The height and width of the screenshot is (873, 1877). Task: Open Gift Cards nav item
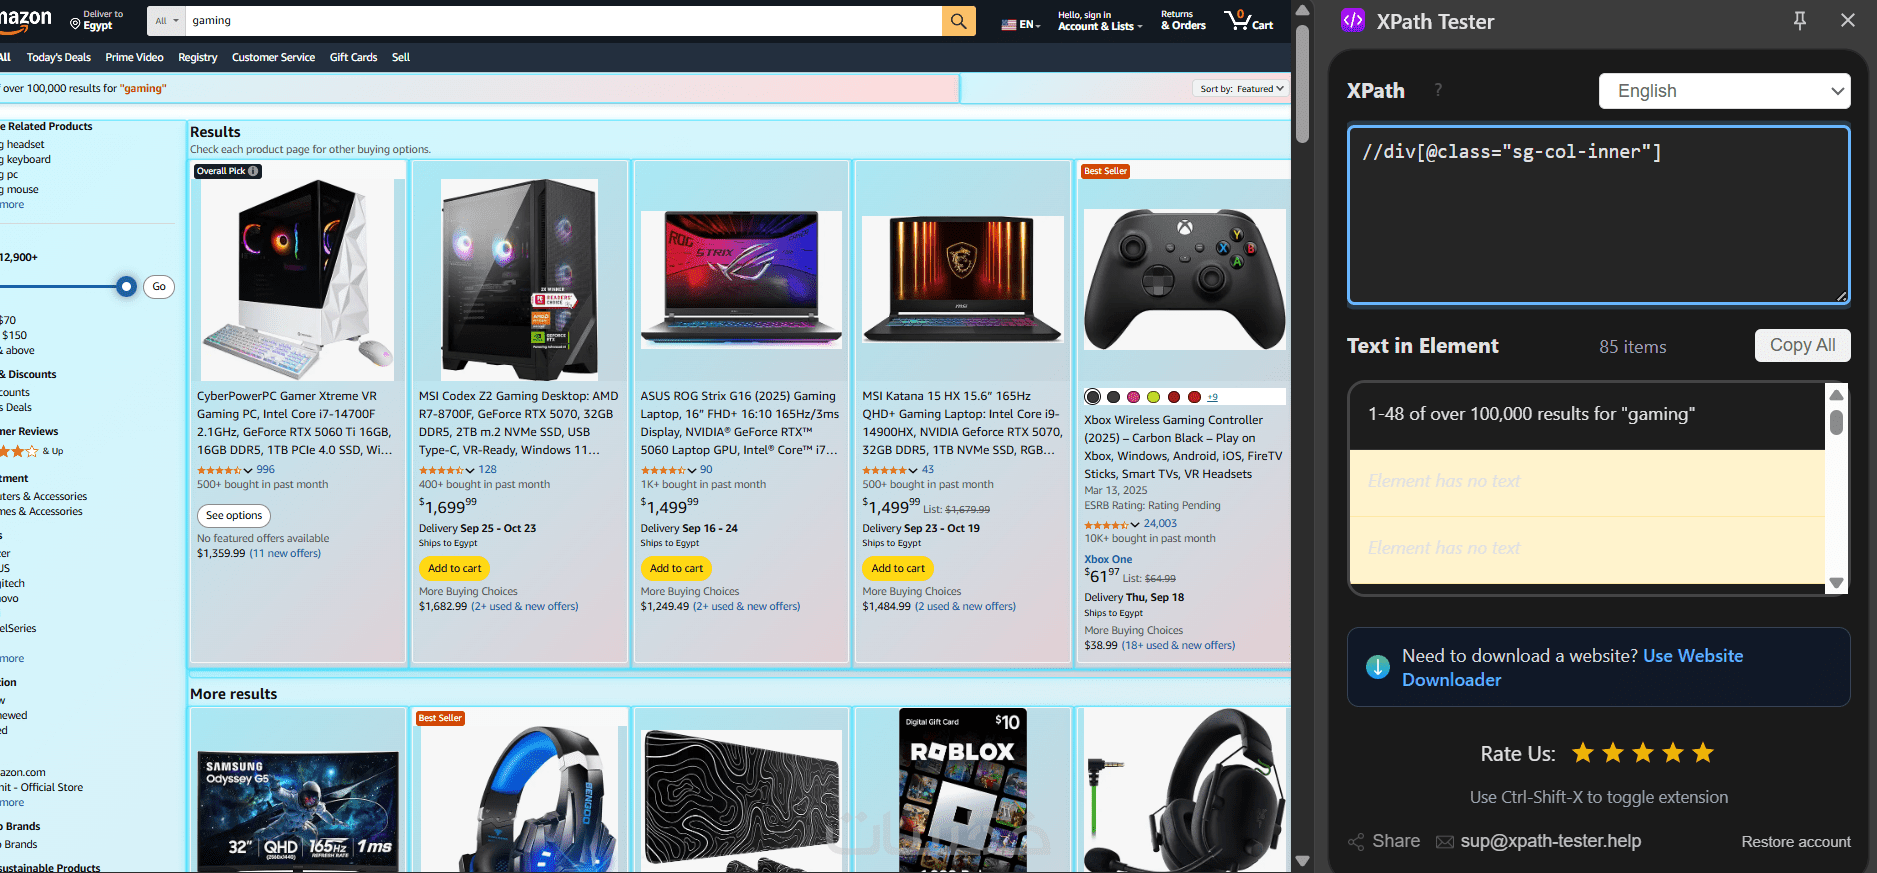[353, 58]
